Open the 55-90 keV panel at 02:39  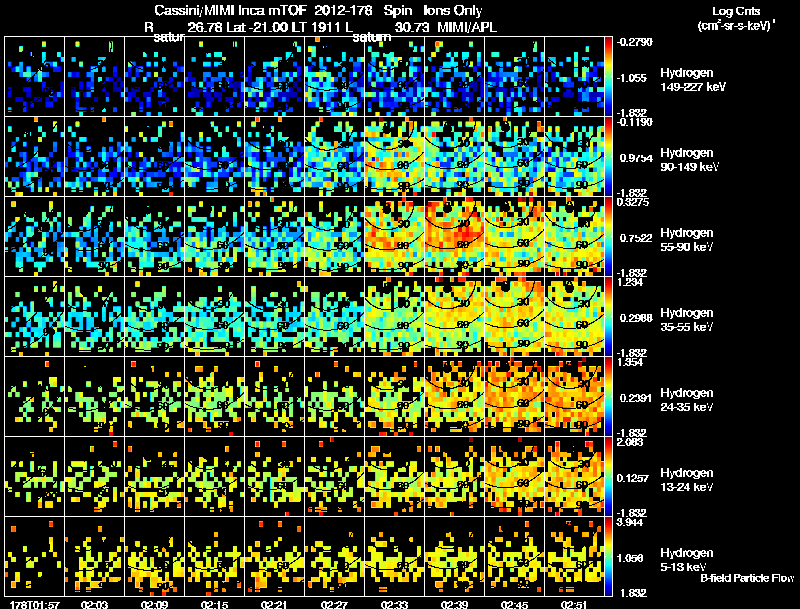[454, 237]
